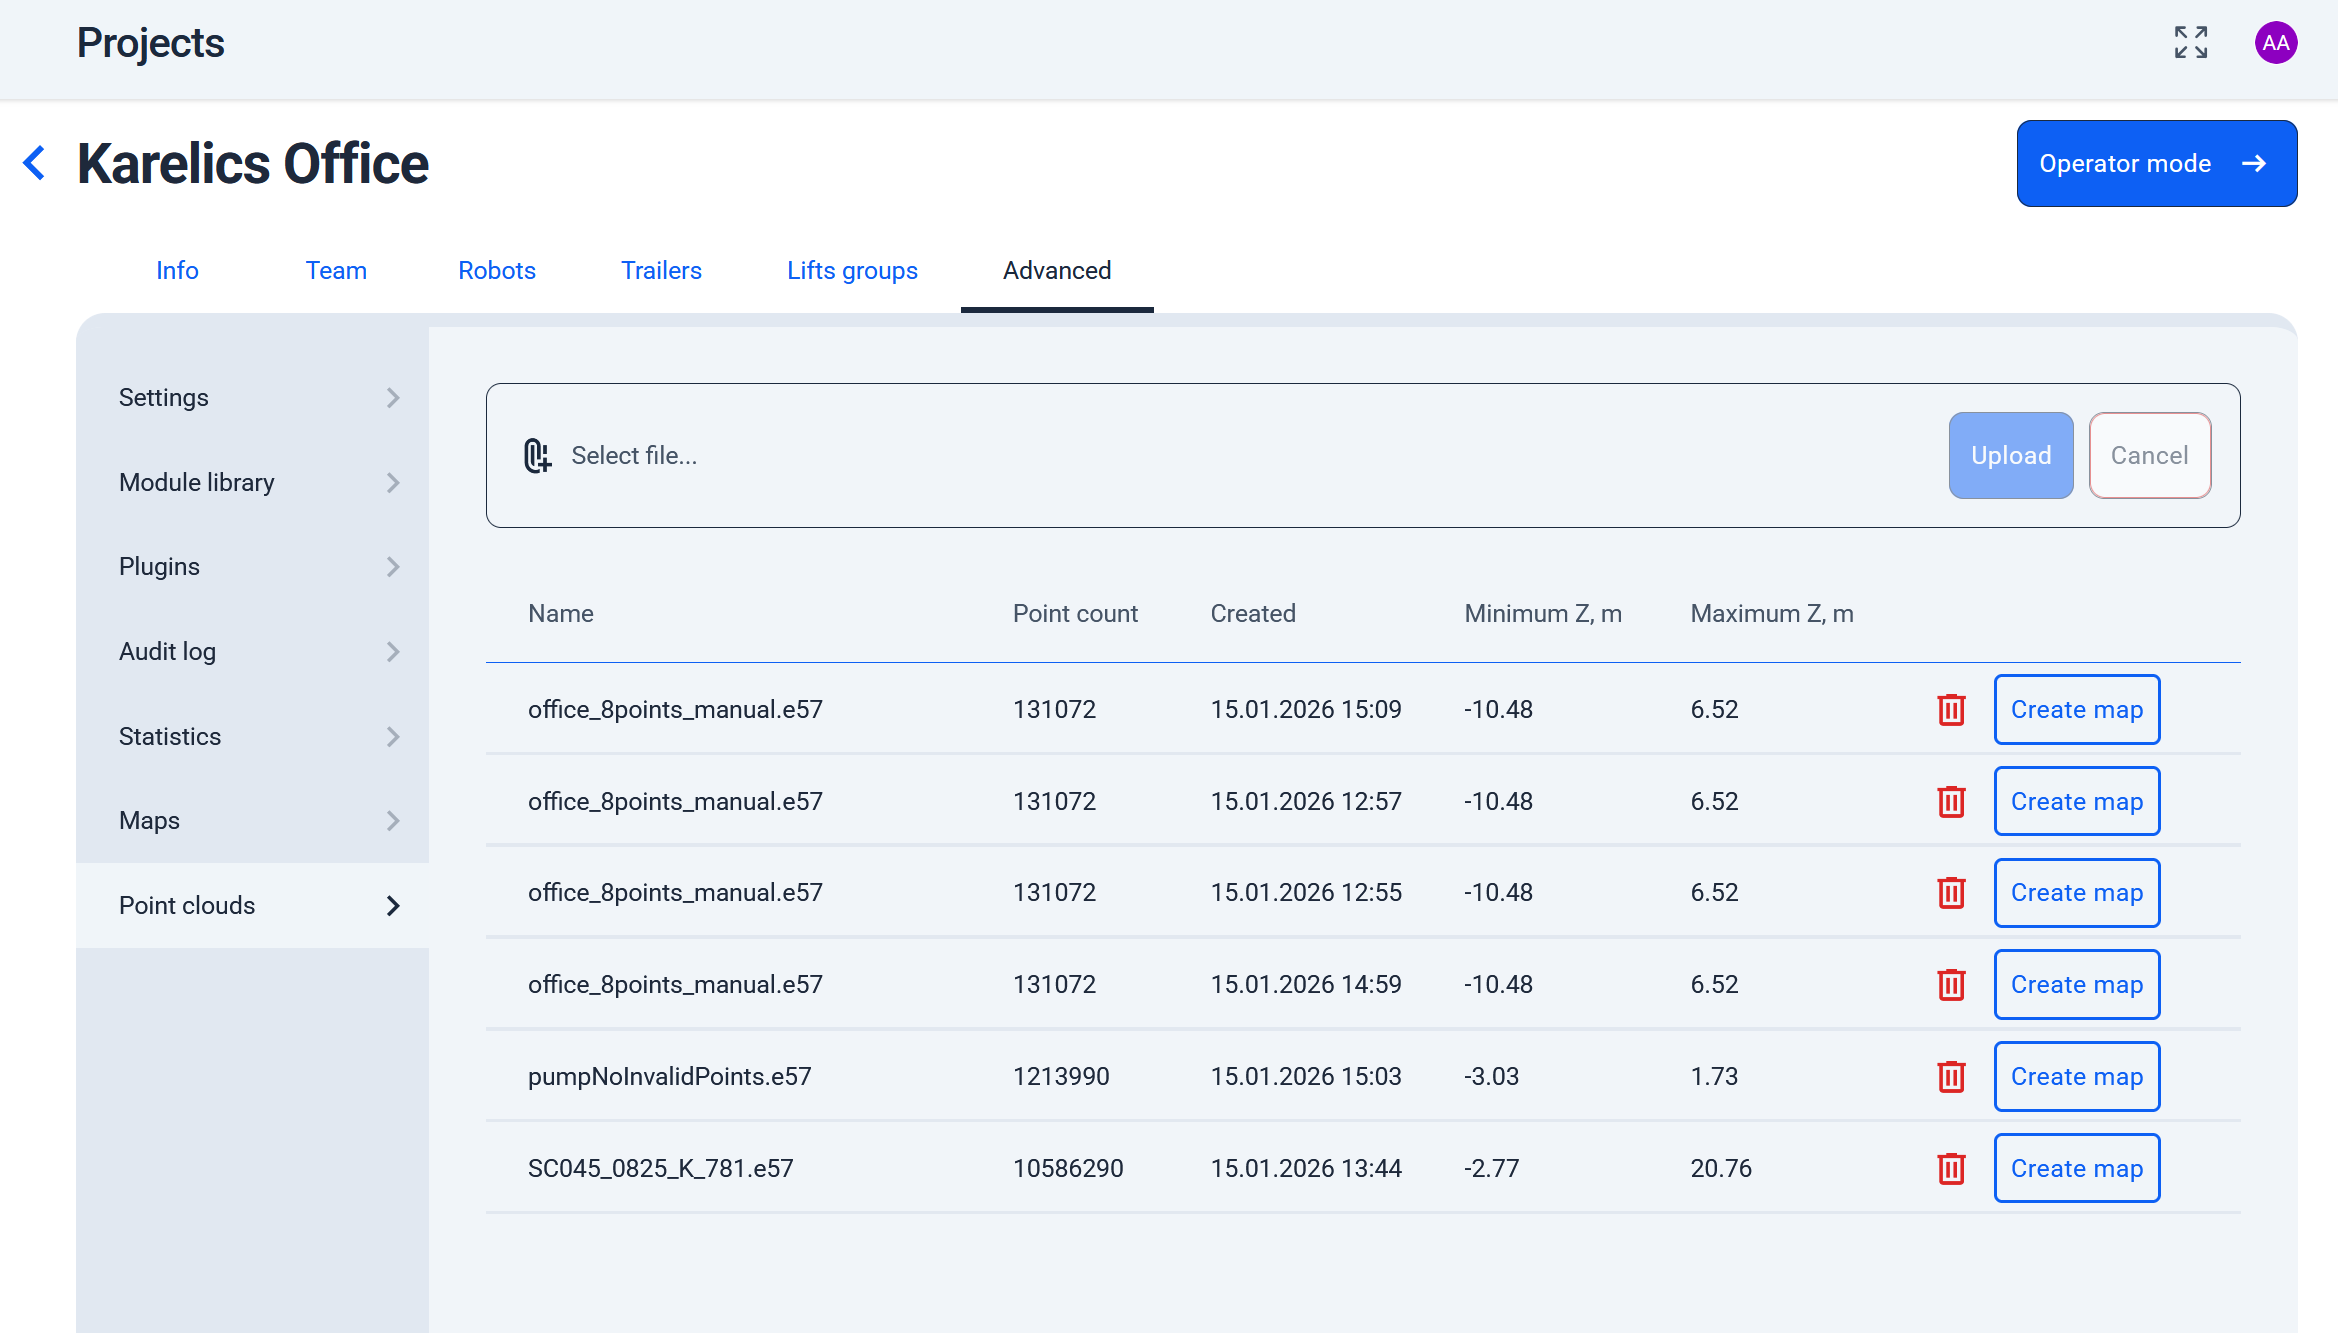Image resolution: width=2338 pixels, height=1333 pixels.
Task: Expand the Audit log sidebar section
Action: 252,652
